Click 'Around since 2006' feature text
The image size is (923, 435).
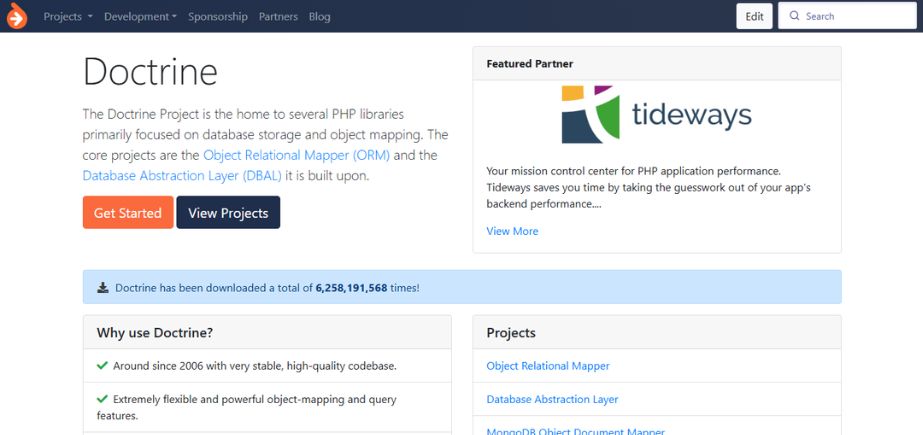click(x=255, y=366)
